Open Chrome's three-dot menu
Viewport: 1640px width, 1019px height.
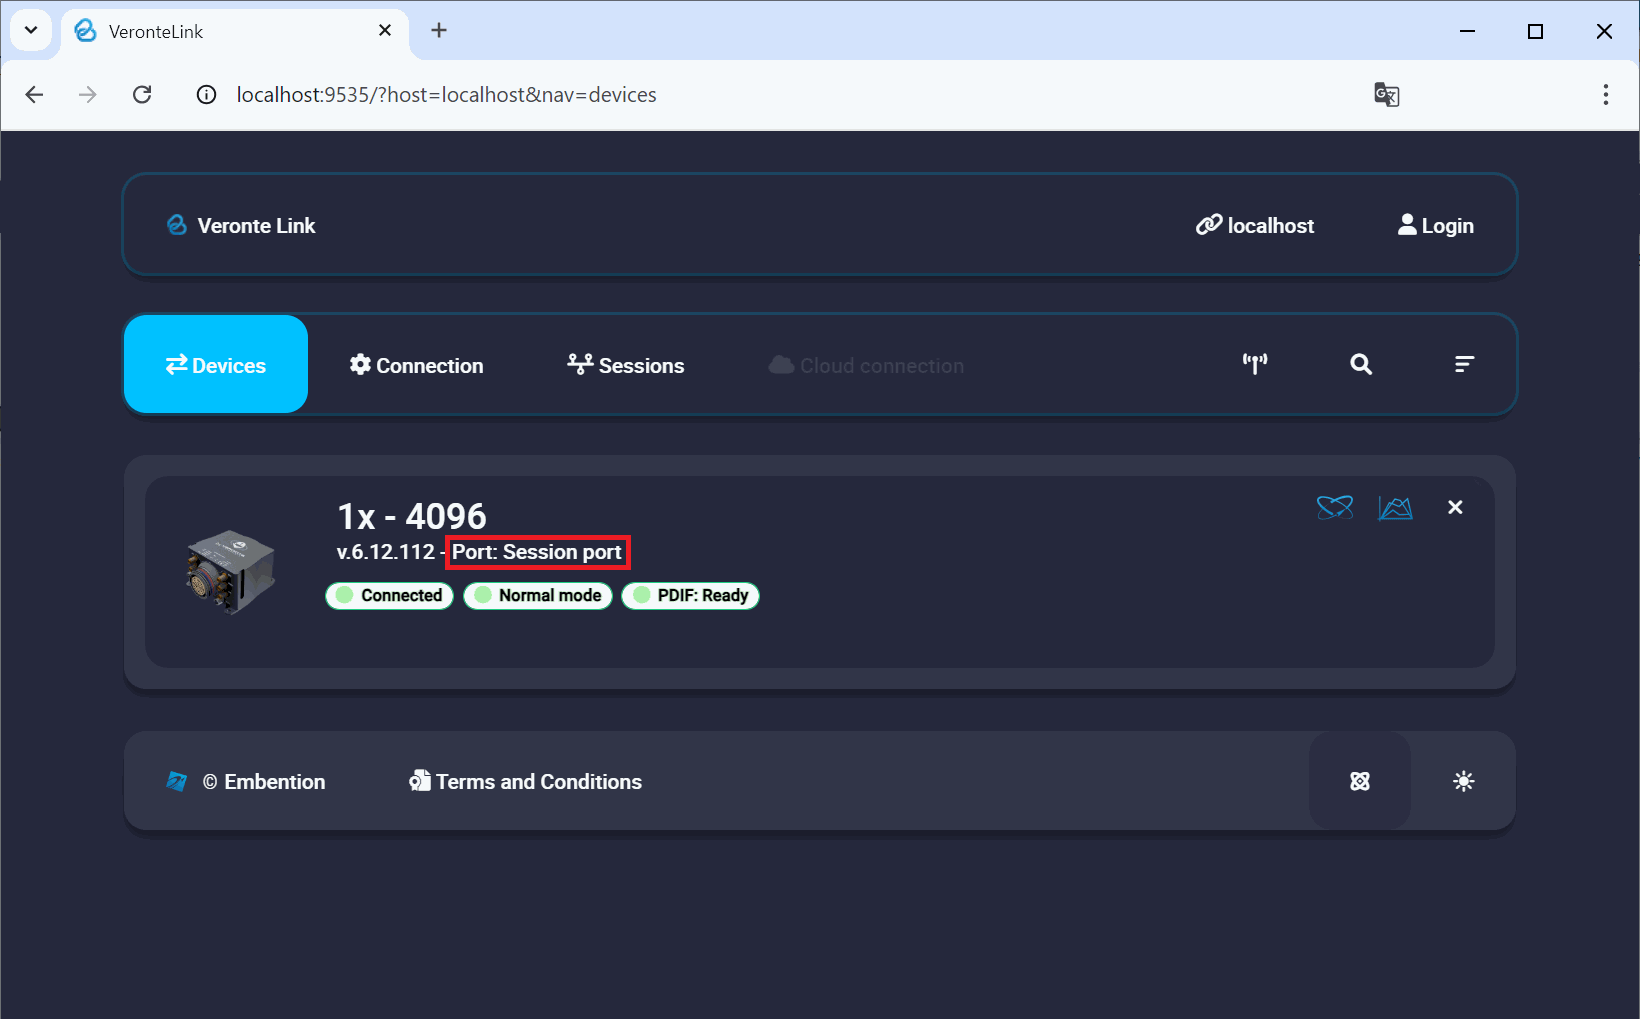pos(1605,95)
